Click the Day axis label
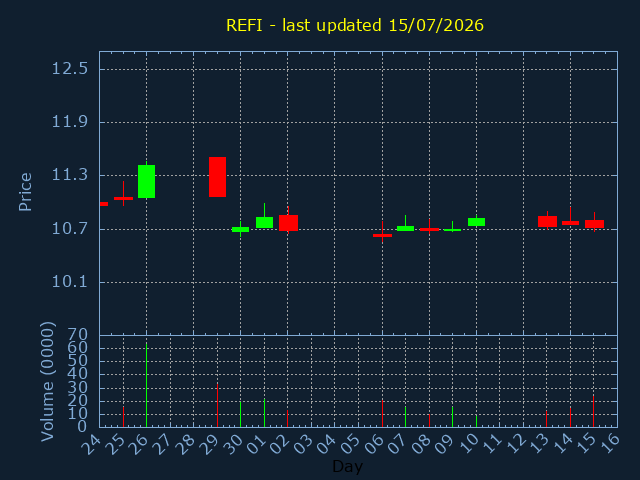Image resolution: width=640 pixels, height=480 pixels. (348, 466)
